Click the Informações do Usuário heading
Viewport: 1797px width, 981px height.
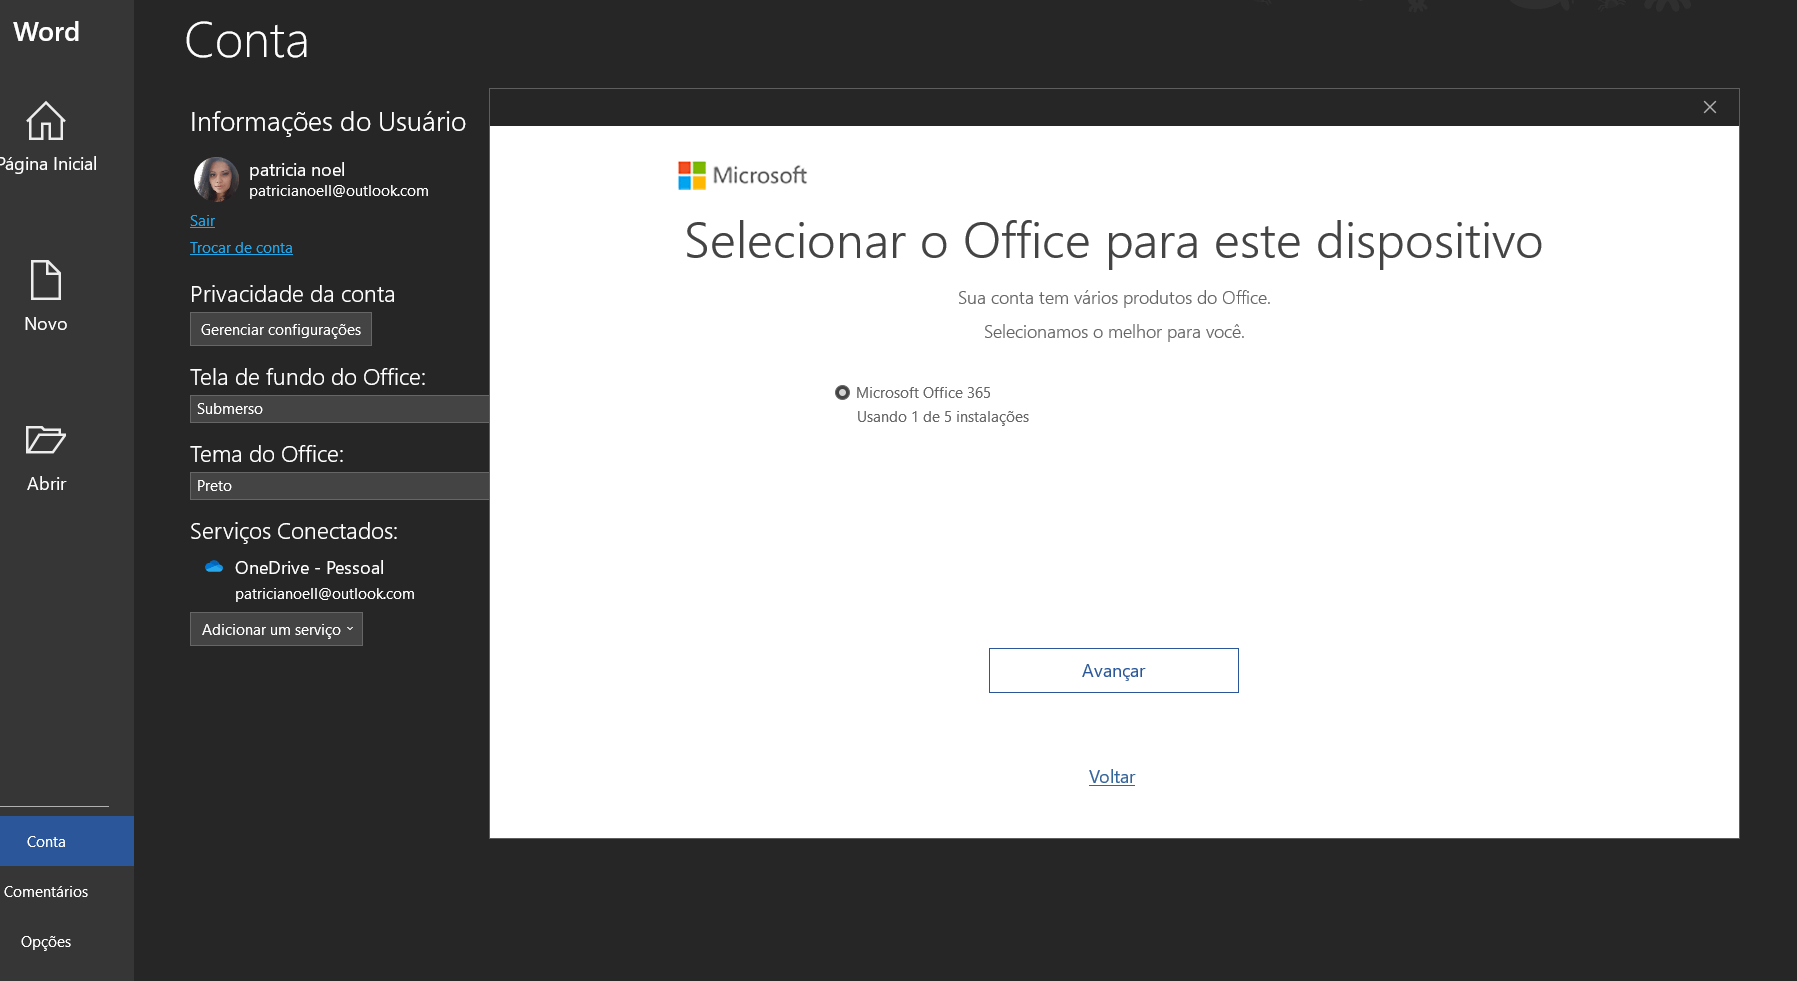tap(328, 122)
